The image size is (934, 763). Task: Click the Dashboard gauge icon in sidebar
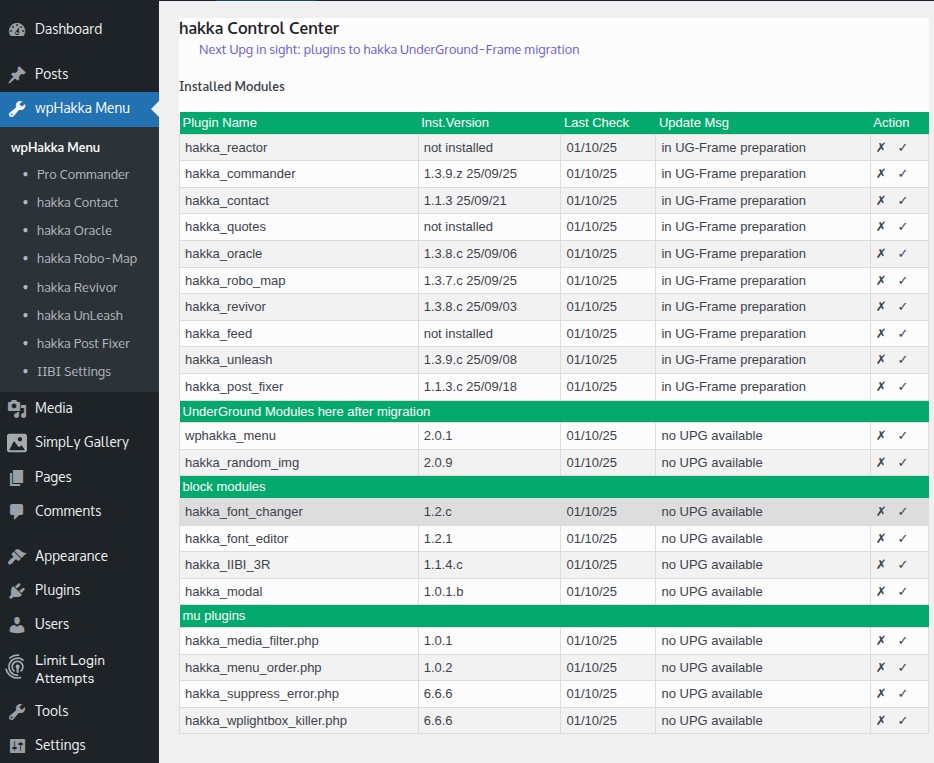(x=17, y=29)
